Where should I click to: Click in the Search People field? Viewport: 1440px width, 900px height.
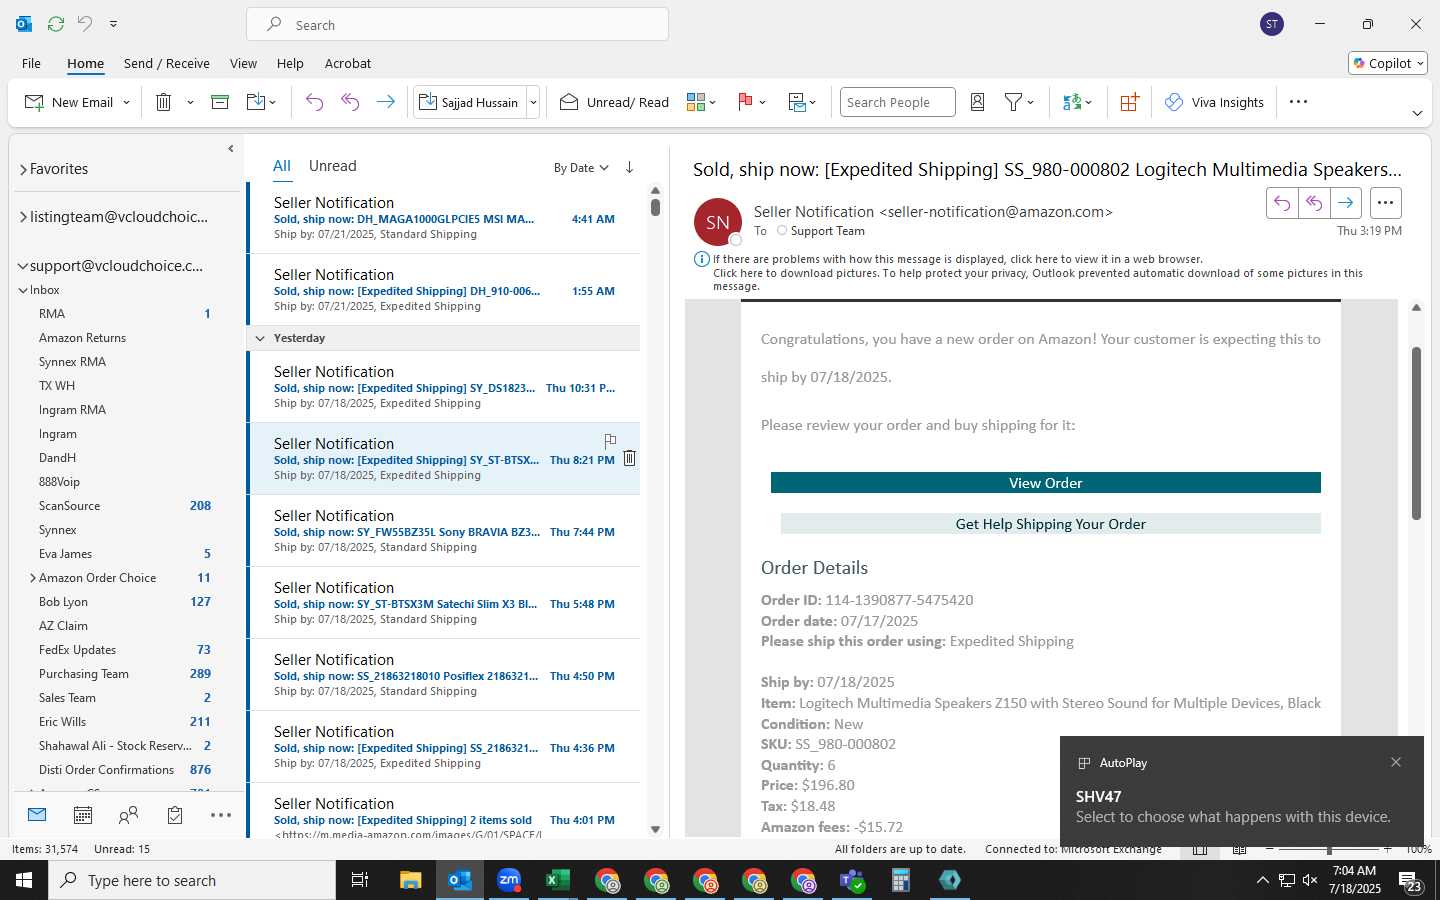click(x=897, y=102)
